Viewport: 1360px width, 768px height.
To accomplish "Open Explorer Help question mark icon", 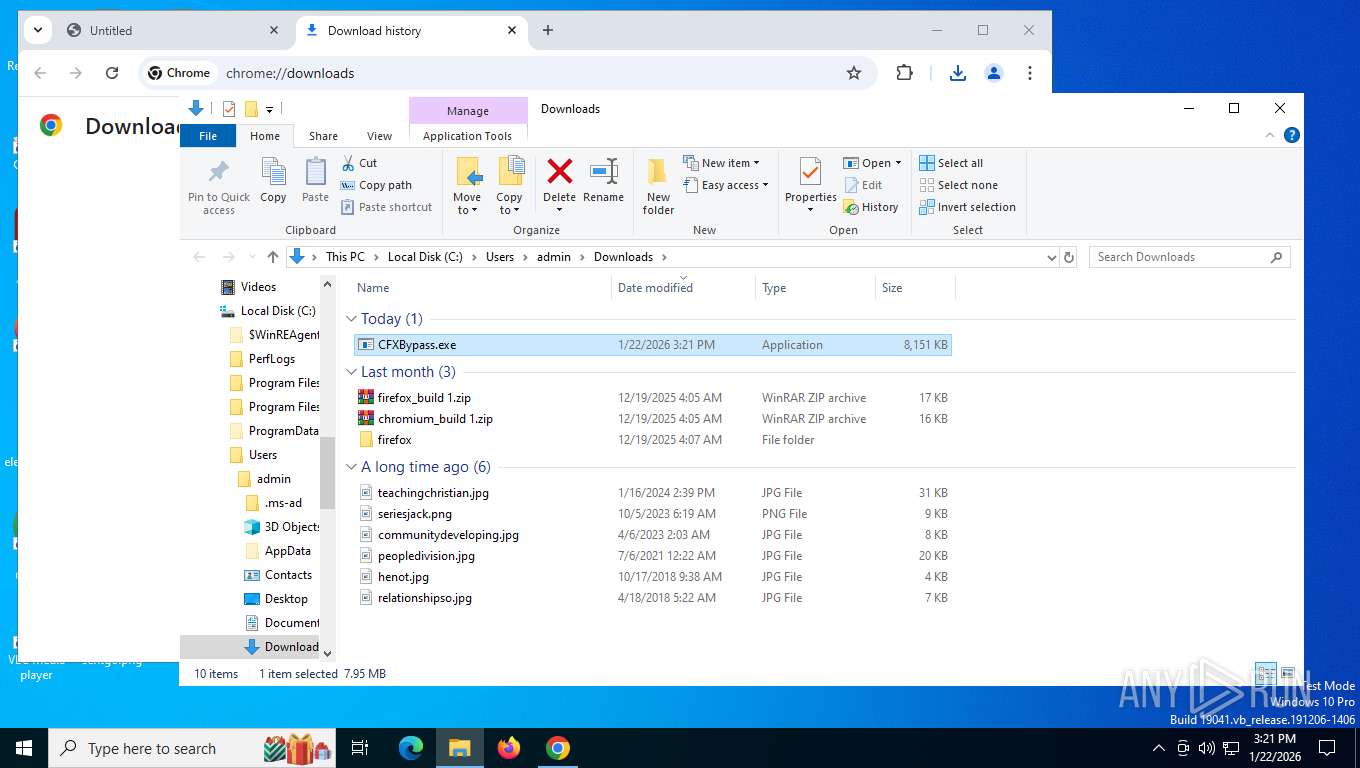I will point(1292,136).
